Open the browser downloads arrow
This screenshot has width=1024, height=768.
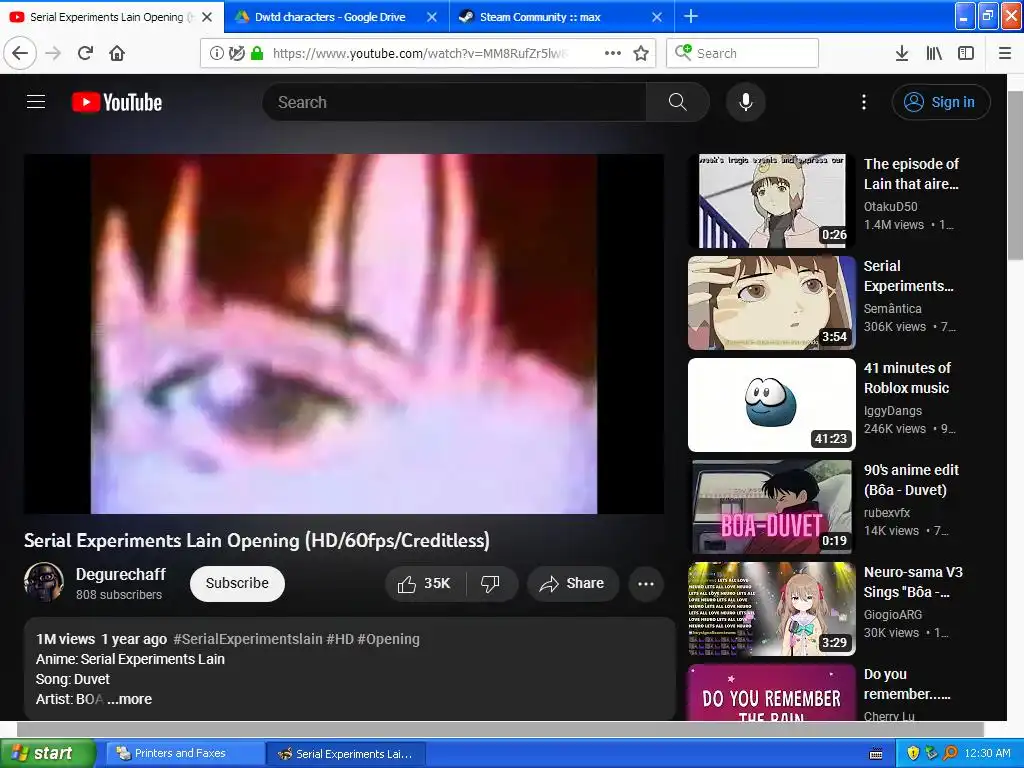coord(902,53)
